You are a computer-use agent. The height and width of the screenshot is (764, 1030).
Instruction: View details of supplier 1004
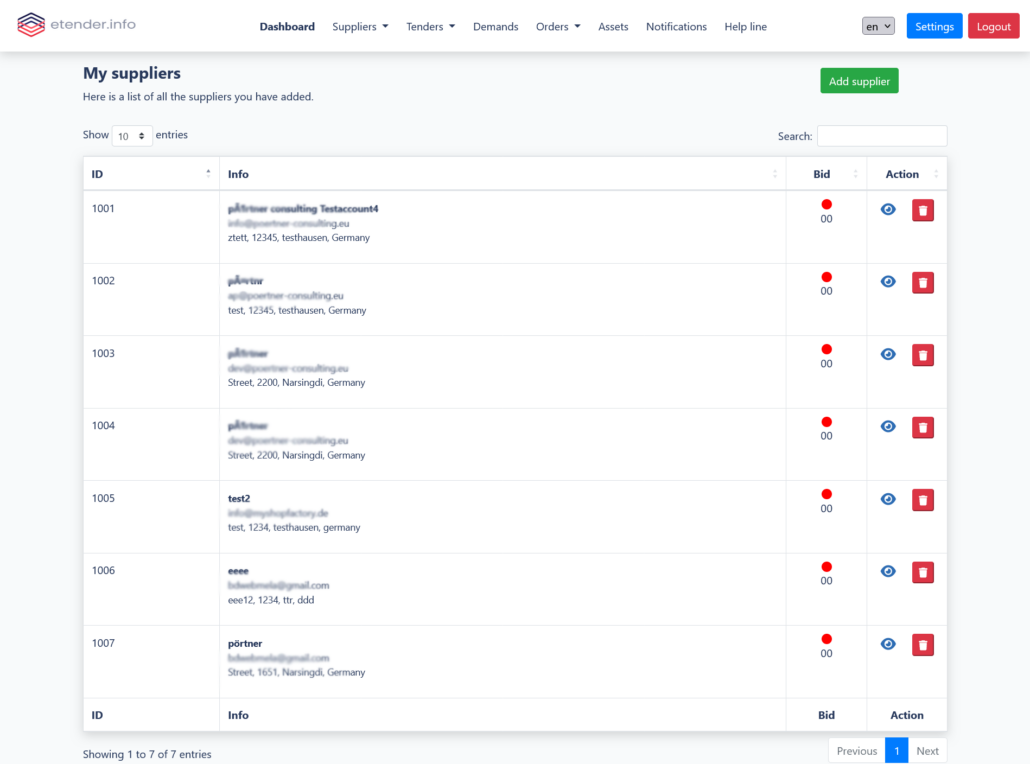click(888, 427)
